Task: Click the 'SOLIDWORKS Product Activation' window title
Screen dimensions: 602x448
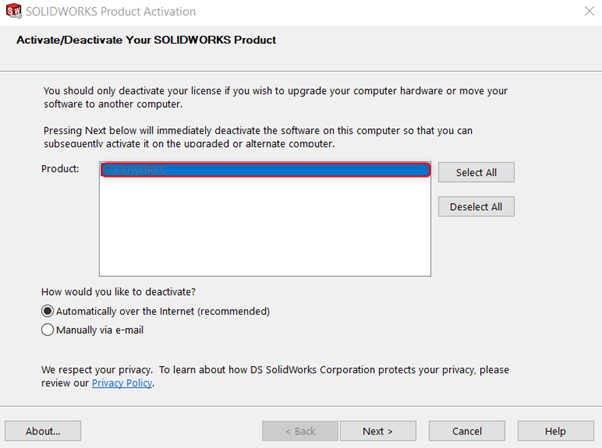Action: pyautogui.click(x=111, y=12)
